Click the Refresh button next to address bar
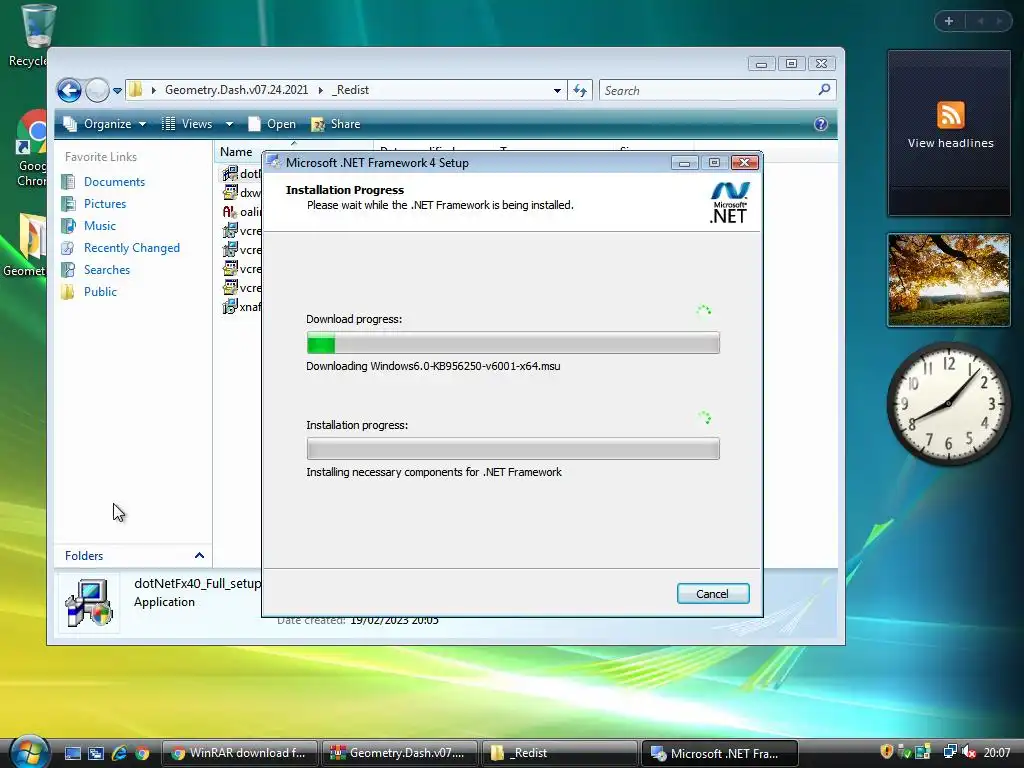 tap(580, 91)
